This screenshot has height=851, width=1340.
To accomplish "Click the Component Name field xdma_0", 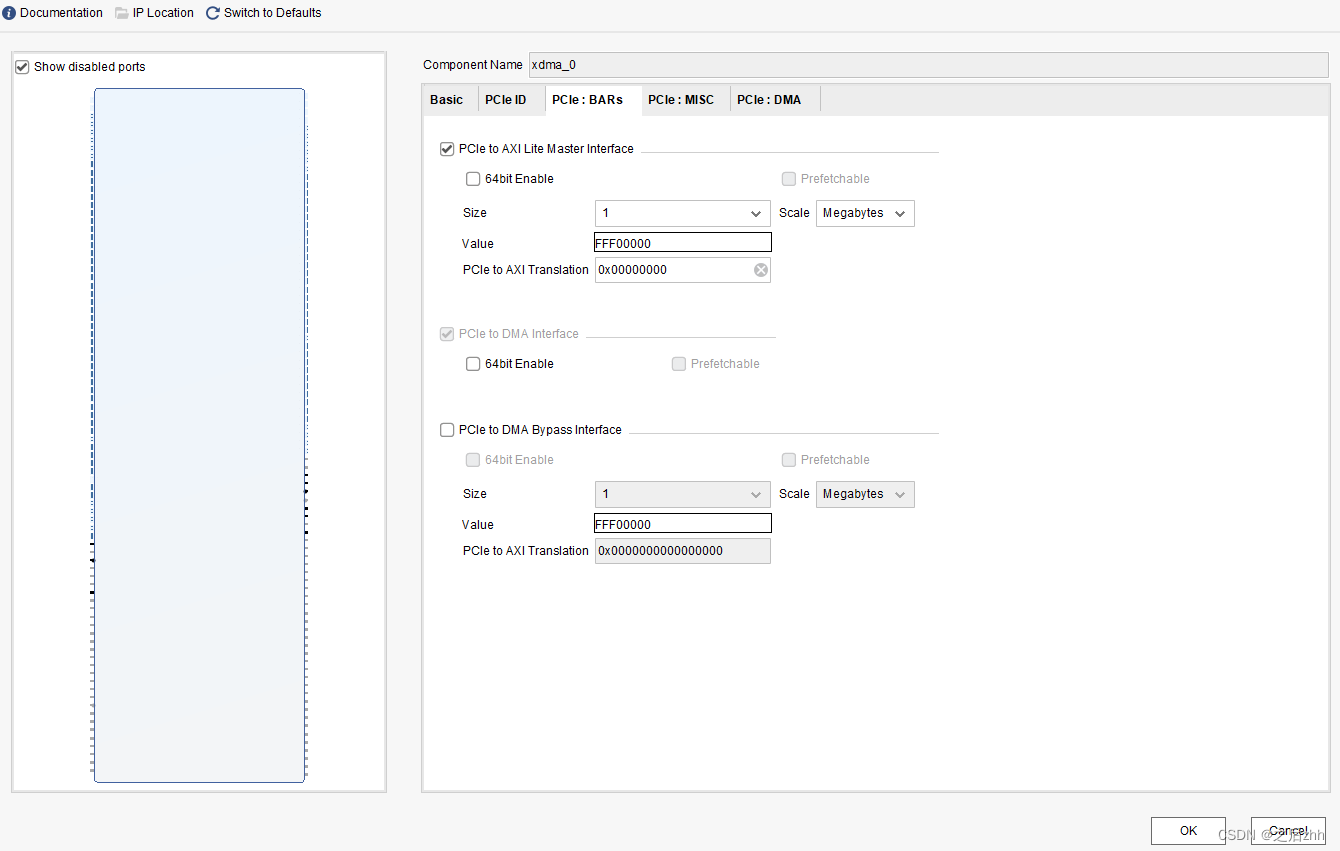I will point(928,65).
